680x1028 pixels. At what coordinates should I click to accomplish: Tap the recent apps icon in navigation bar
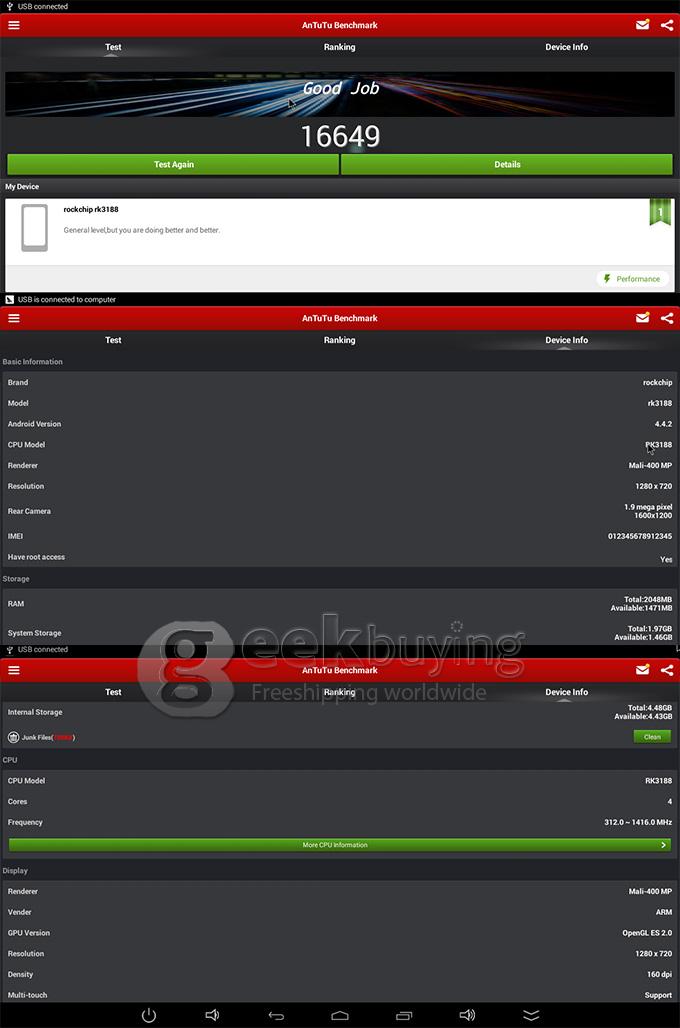[404, 1016]
